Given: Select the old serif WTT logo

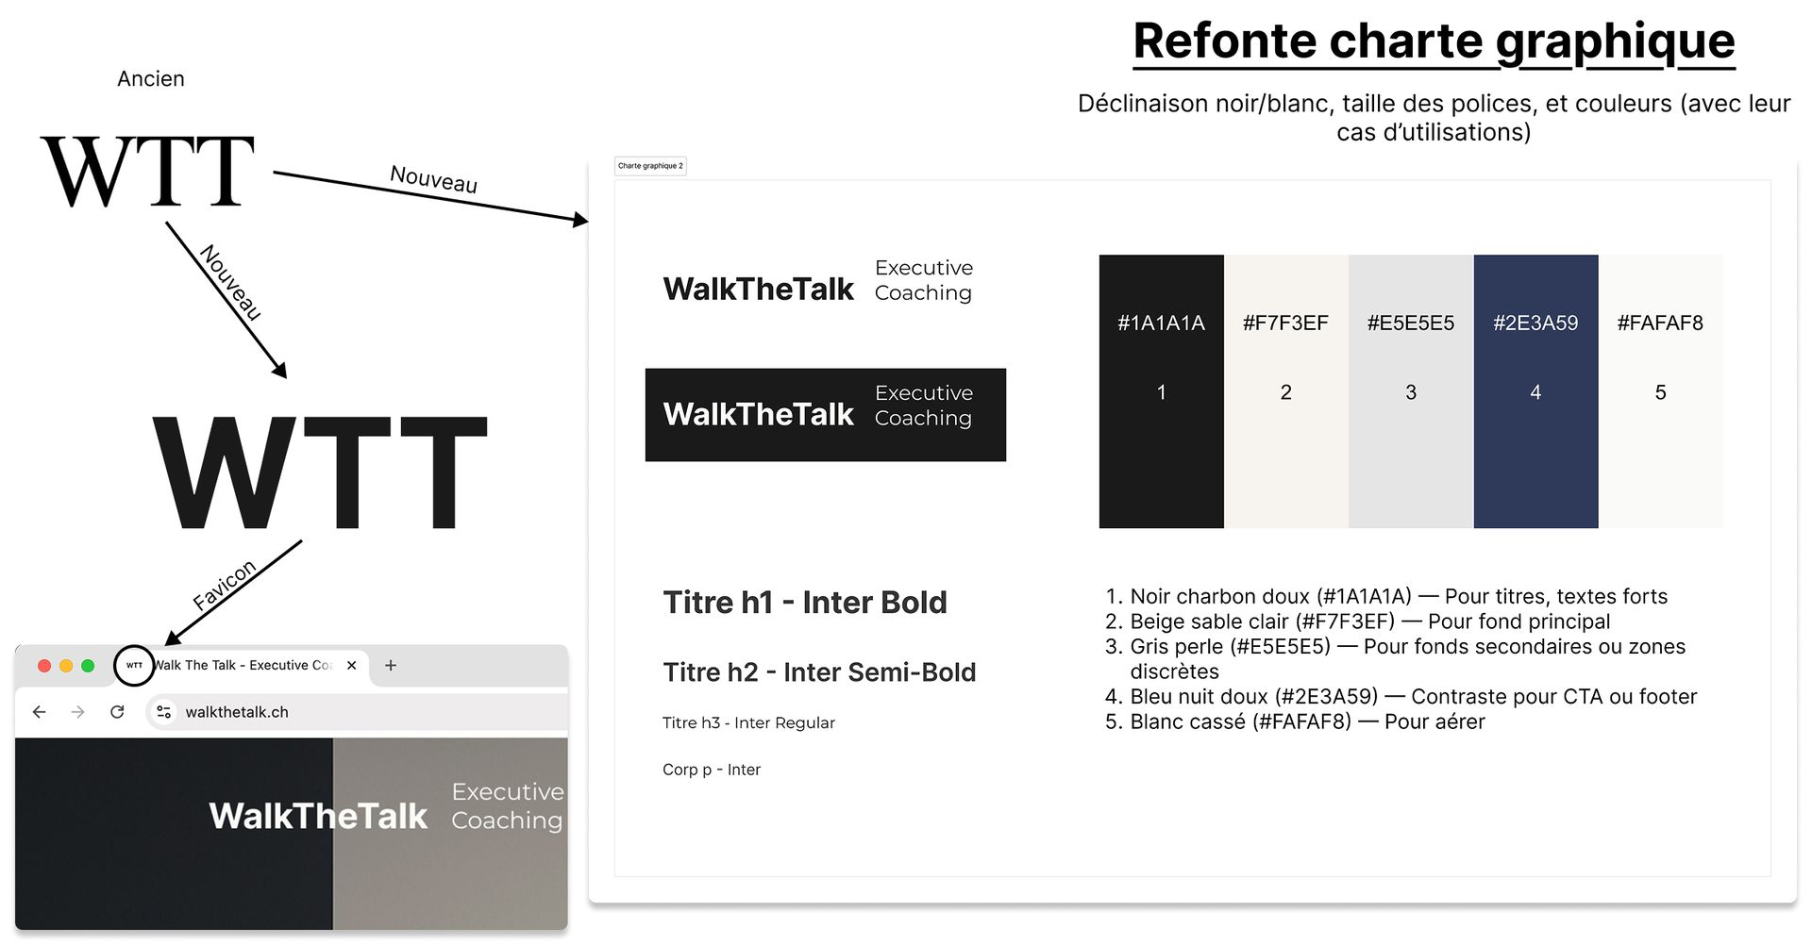Looking at the screenshot, I should click(x=148, y=172).
